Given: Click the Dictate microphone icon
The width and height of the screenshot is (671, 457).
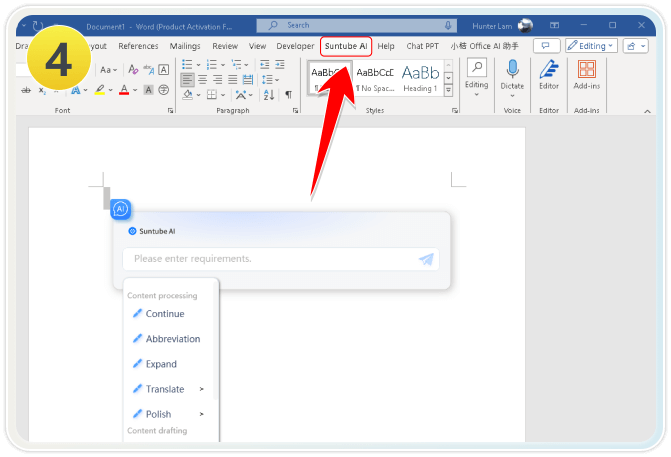Looking at the screenshot, I should coord(512,68).
